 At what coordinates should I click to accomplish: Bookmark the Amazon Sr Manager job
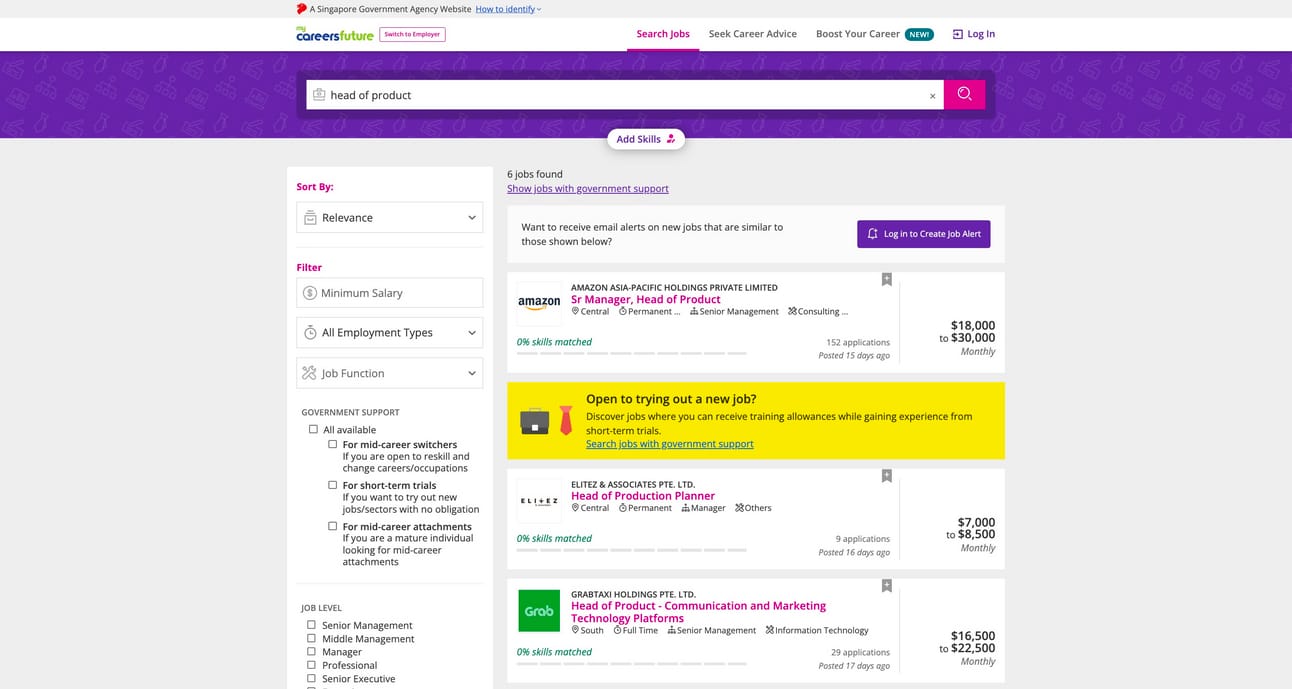(x=886, y=280)
